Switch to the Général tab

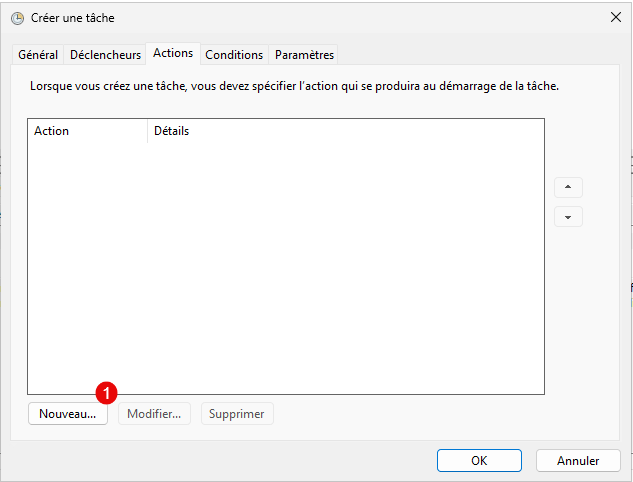[x=38, y=55]
